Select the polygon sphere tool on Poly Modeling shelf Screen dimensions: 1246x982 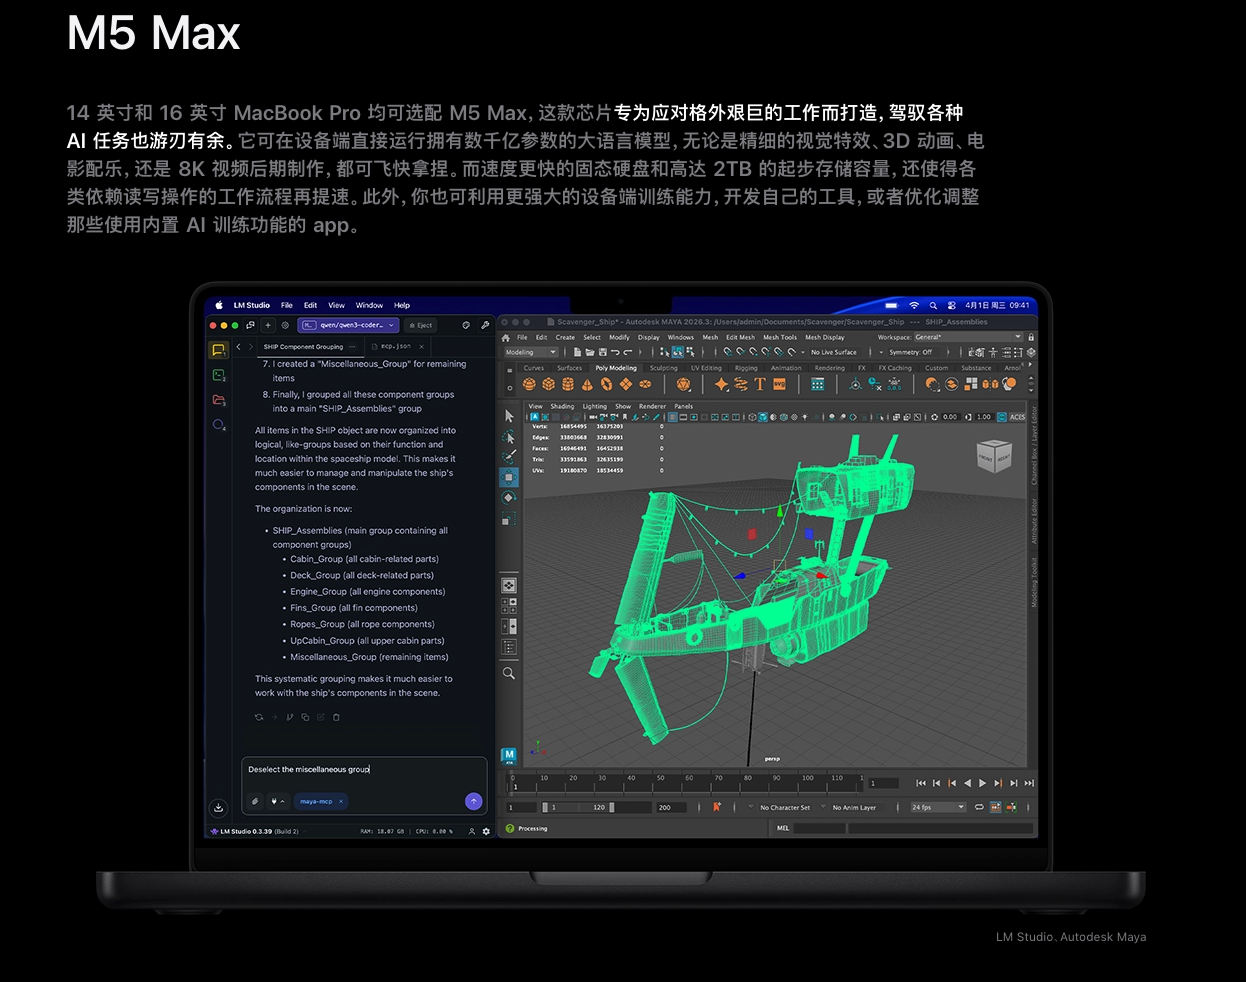[x=529, y=384]
